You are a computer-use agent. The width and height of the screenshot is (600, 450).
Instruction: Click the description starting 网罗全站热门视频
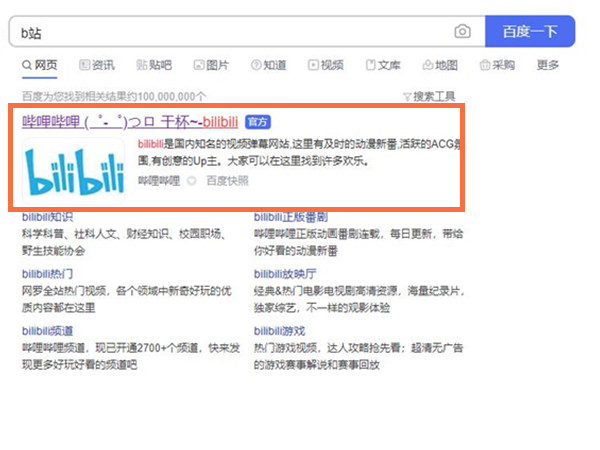click(x=127, y=299)
